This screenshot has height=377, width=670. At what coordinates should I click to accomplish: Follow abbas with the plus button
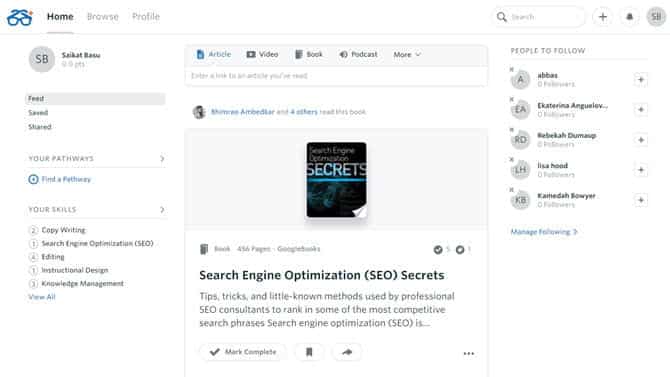(641, 80)
